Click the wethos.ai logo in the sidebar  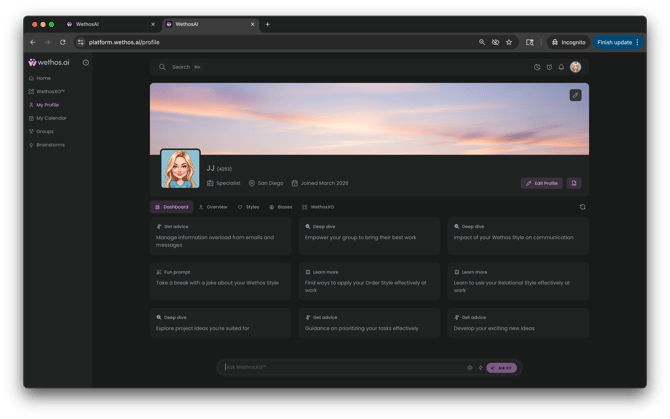click(49, 62)
